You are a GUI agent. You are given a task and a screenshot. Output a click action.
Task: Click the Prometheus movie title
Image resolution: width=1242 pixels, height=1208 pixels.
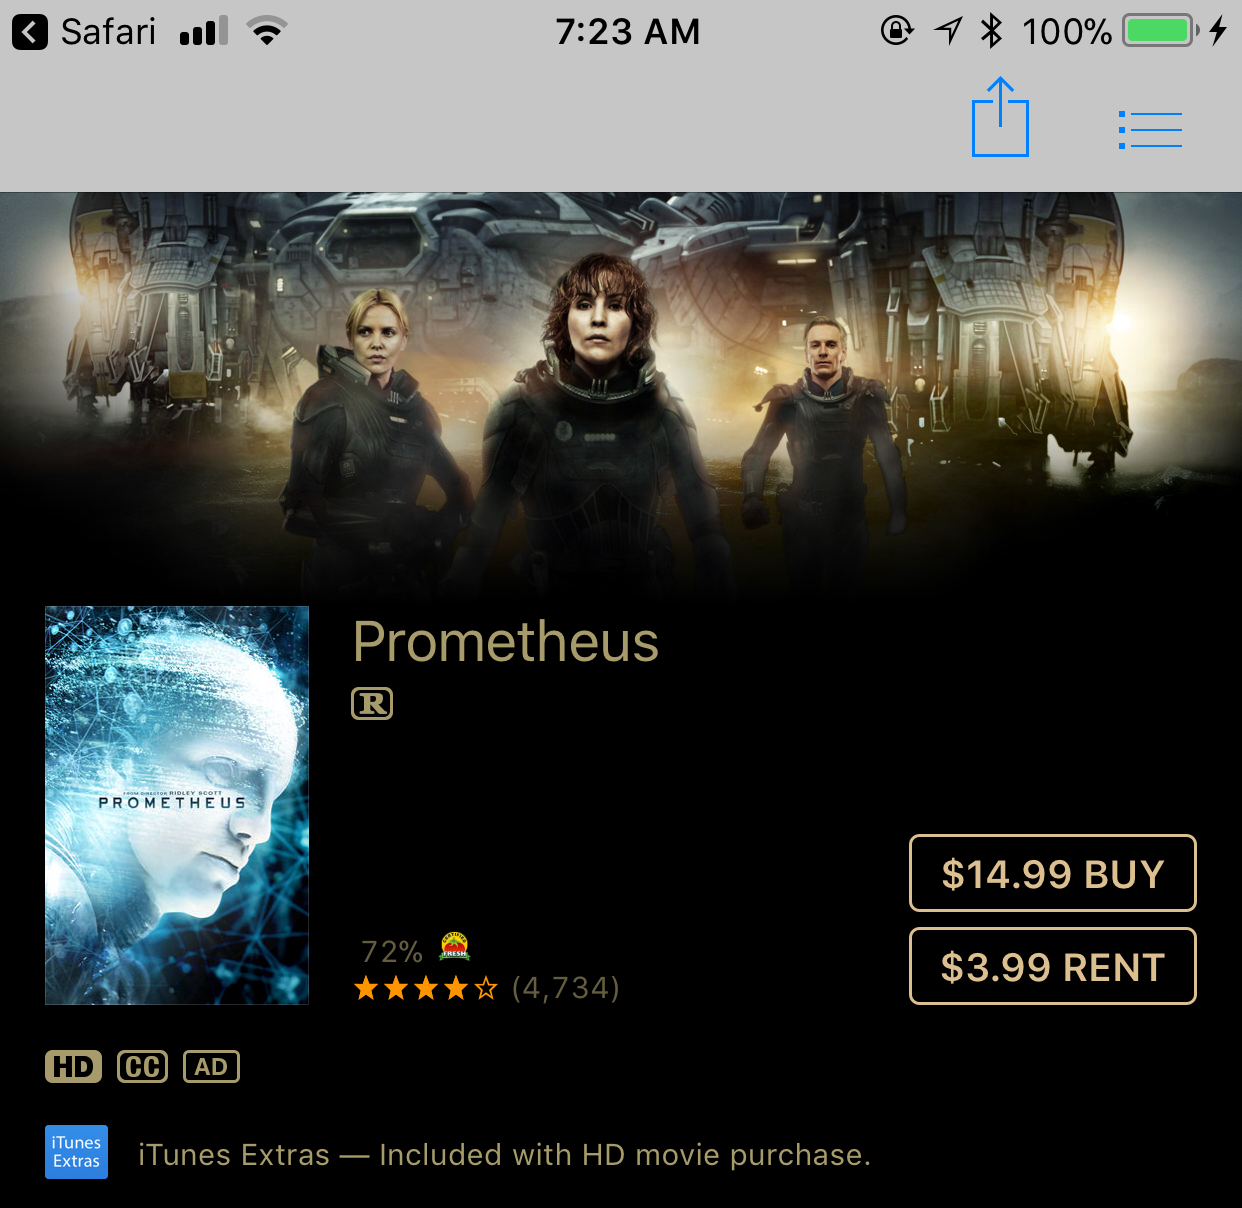pos(506,641)
